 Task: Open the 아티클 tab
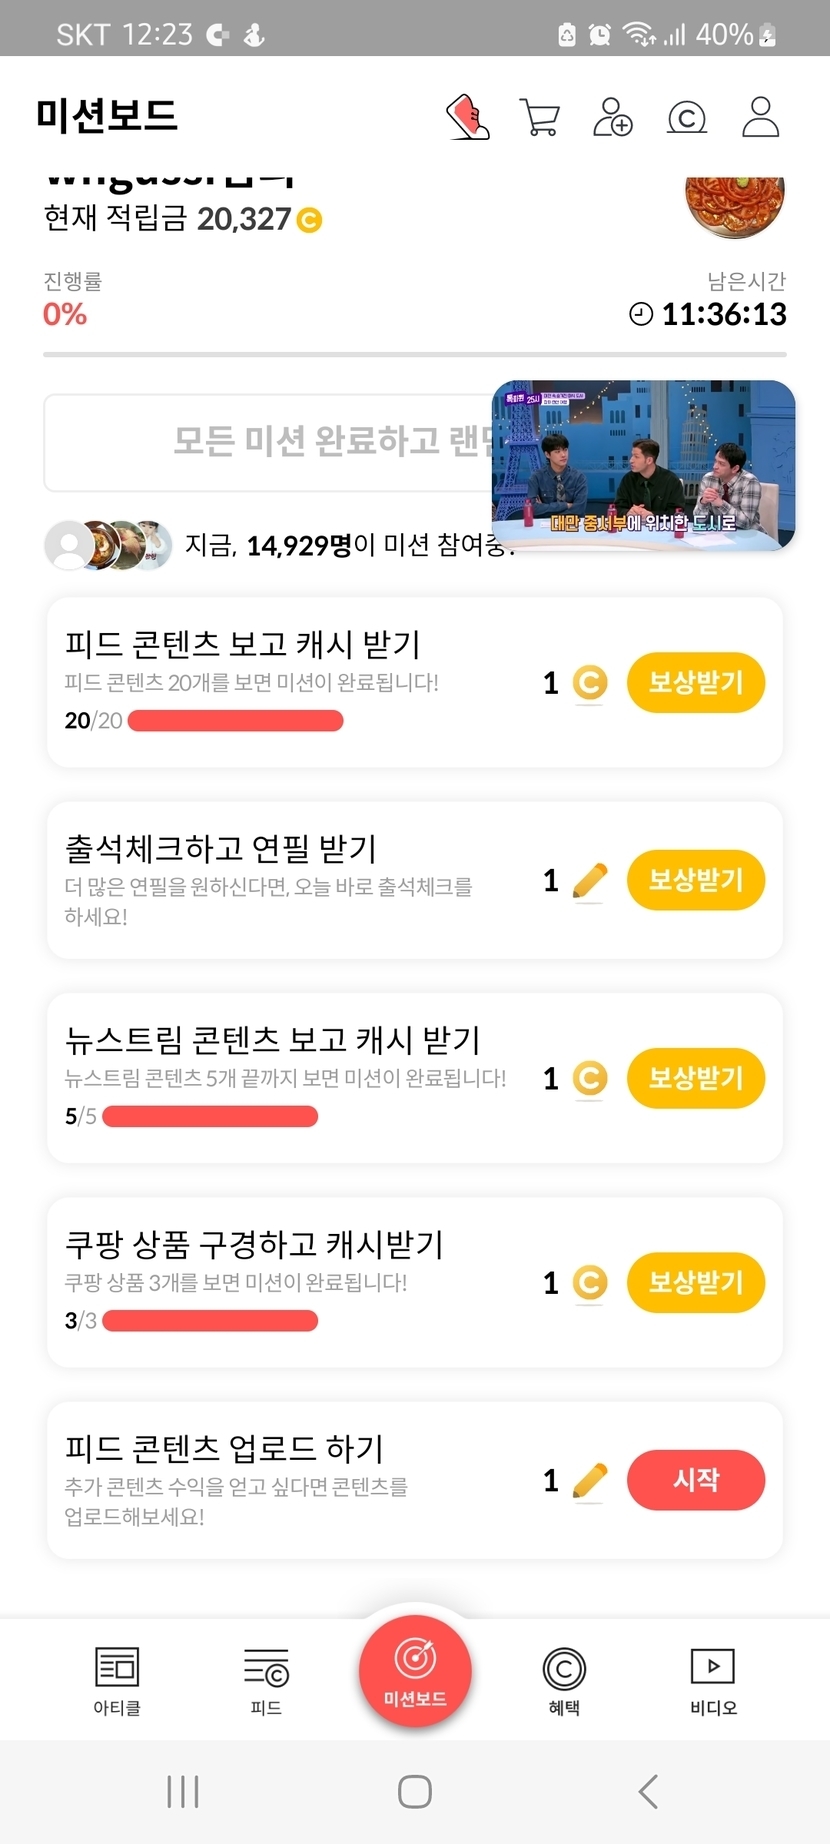pos(117,1680)
